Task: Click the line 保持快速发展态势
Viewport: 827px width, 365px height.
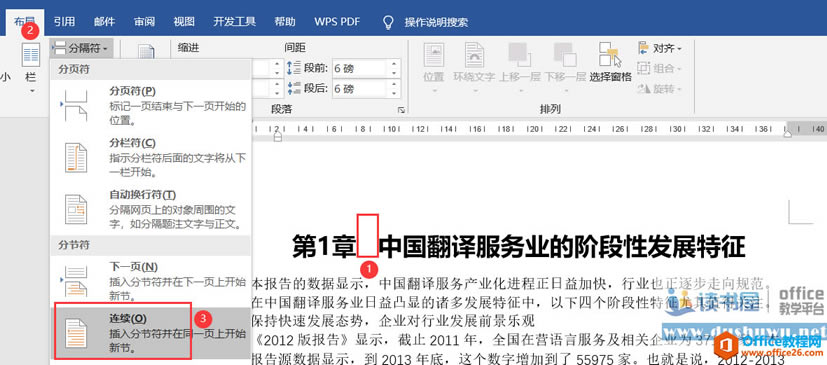Action: [393, 321]
